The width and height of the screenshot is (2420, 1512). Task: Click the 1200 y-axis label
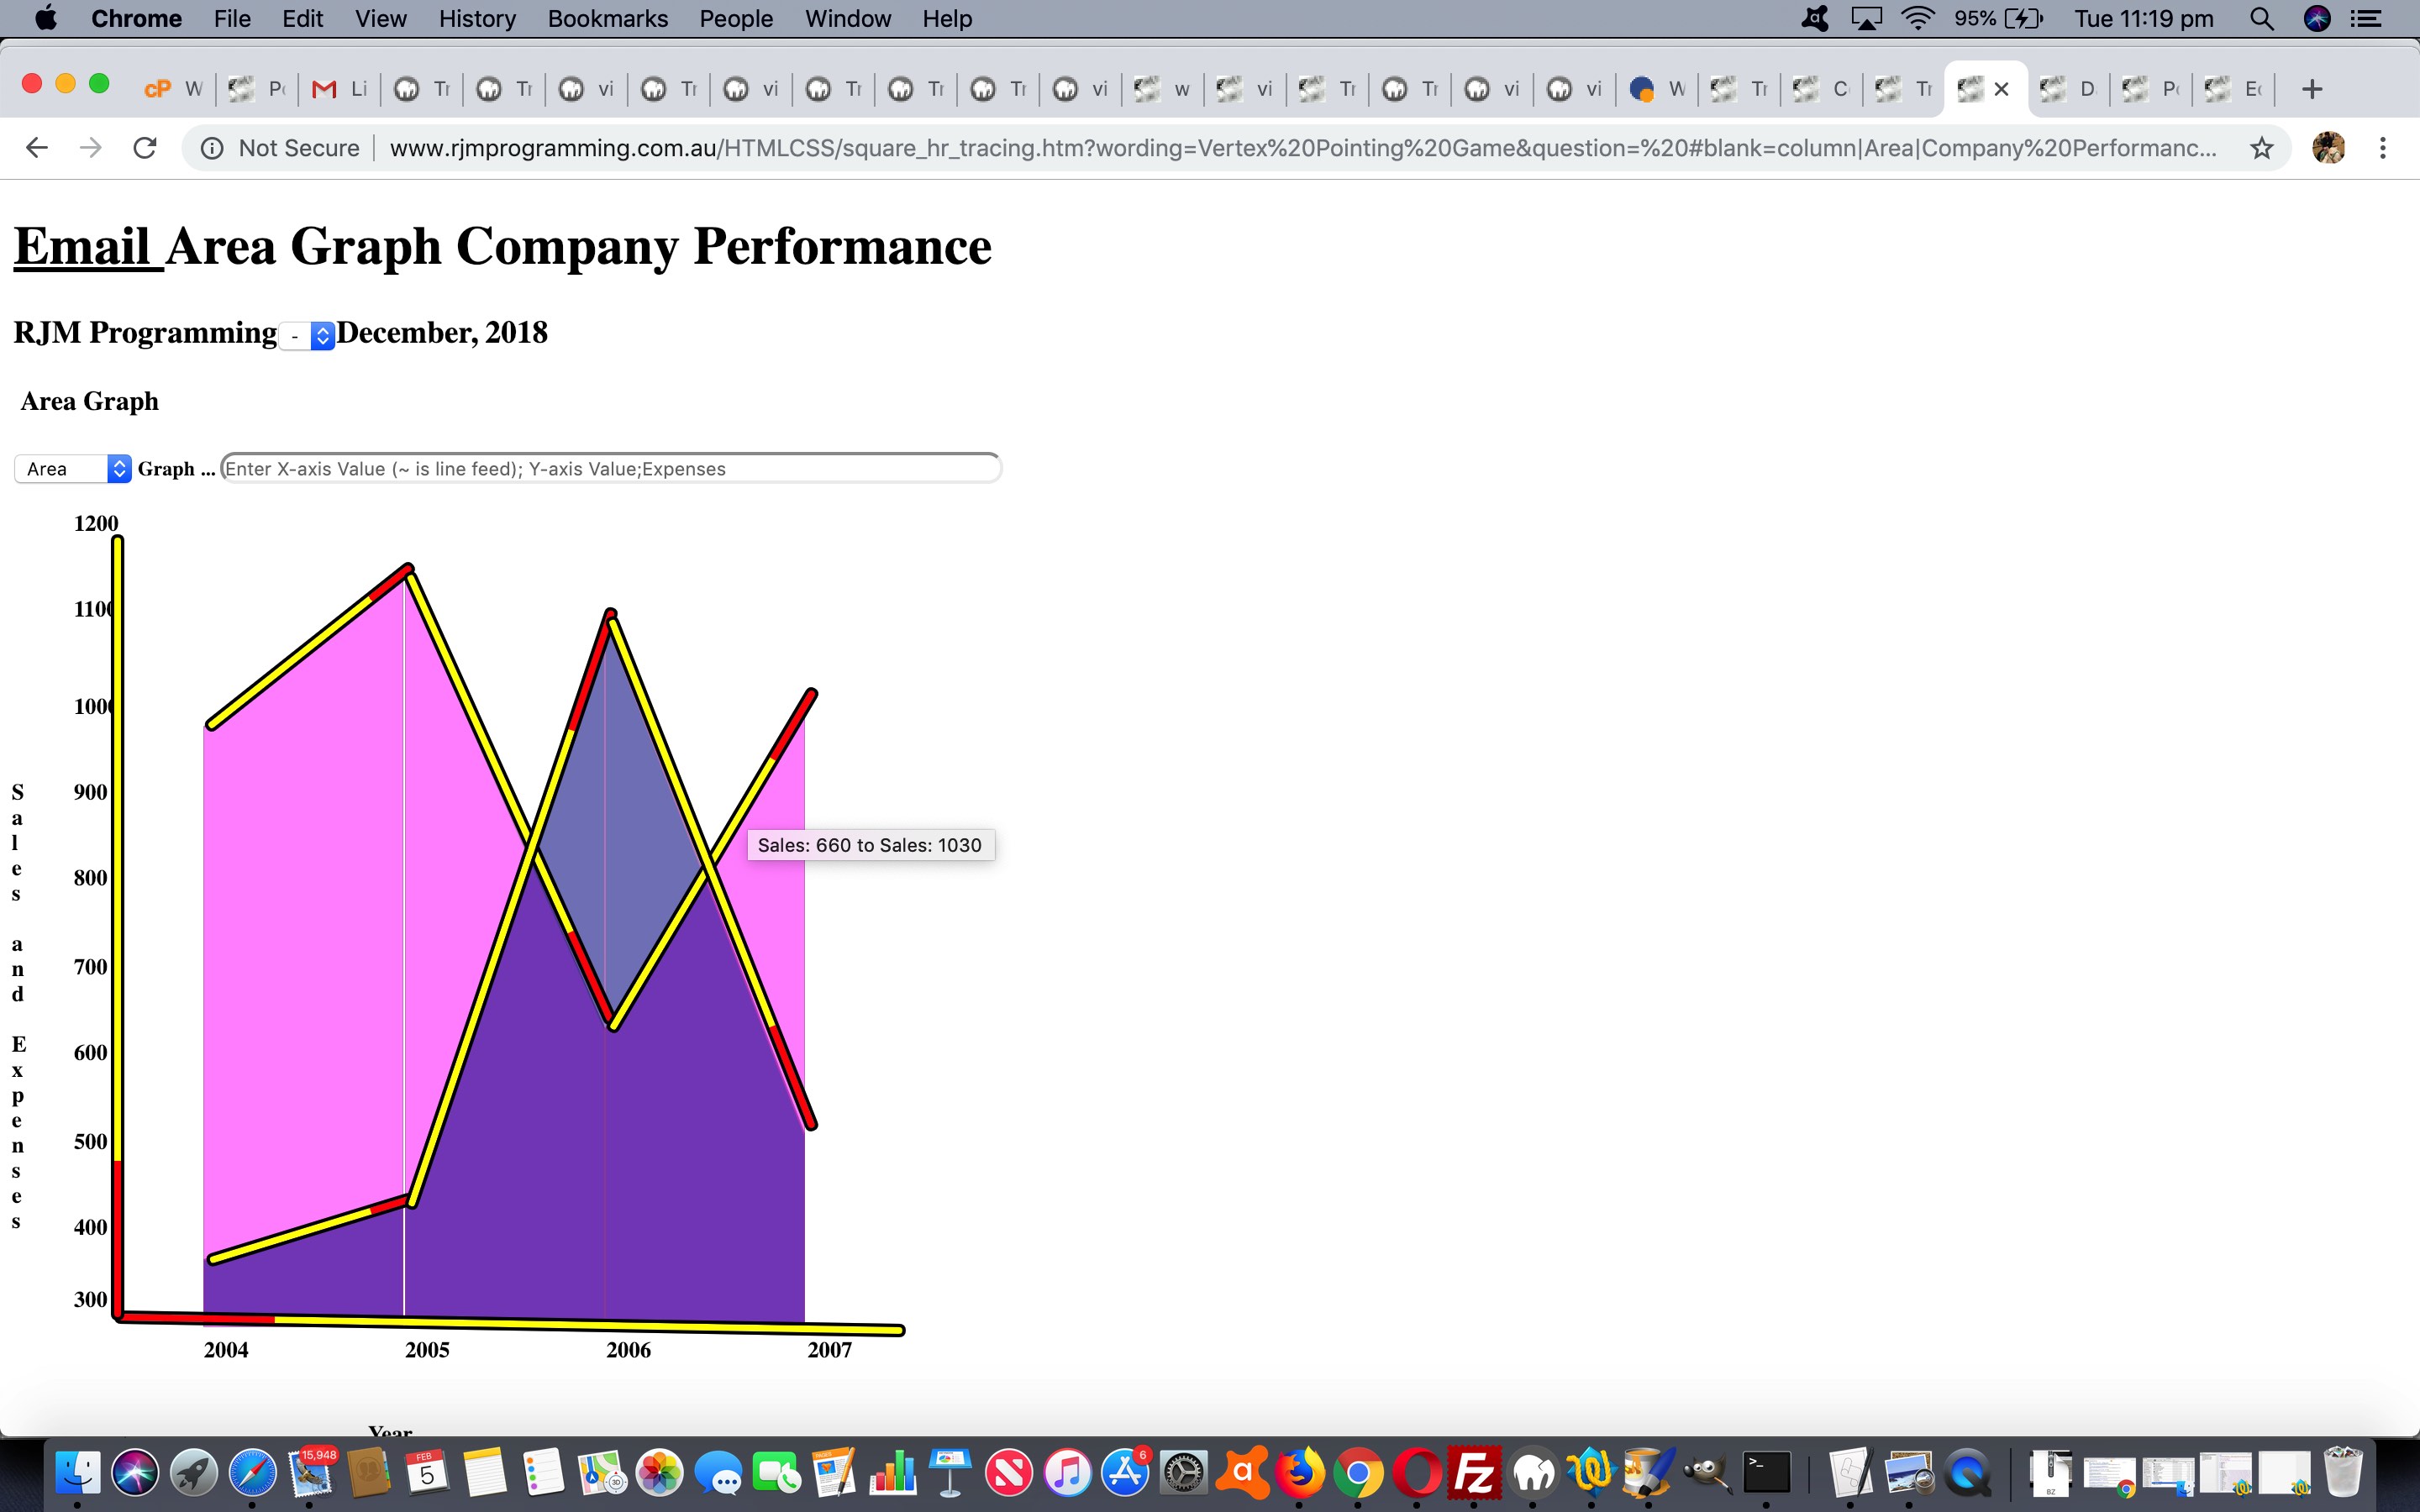pos(96,523)
